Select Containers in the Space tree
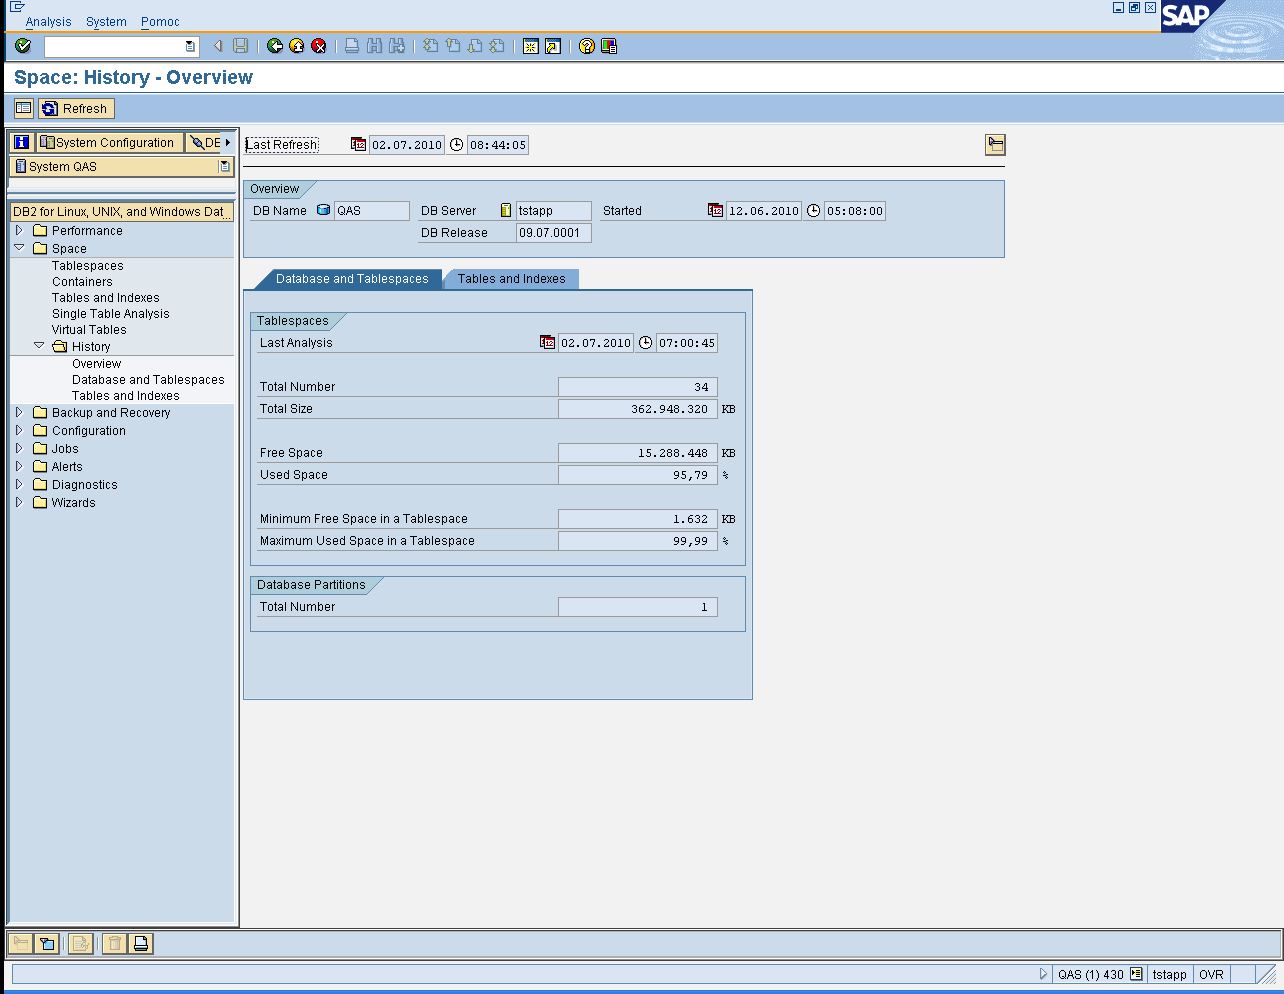The height and width of the screenshot is (994, 1284). (x=82, y=282)
